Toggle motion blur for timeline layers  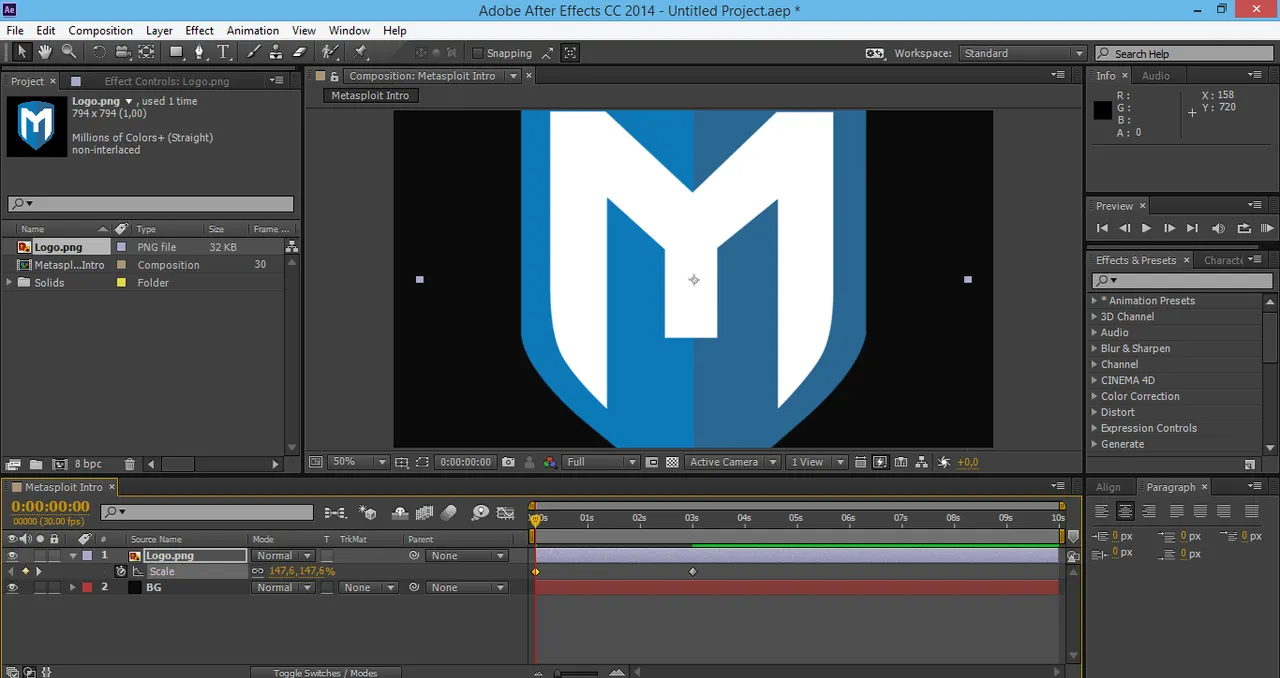click(449, 513)
